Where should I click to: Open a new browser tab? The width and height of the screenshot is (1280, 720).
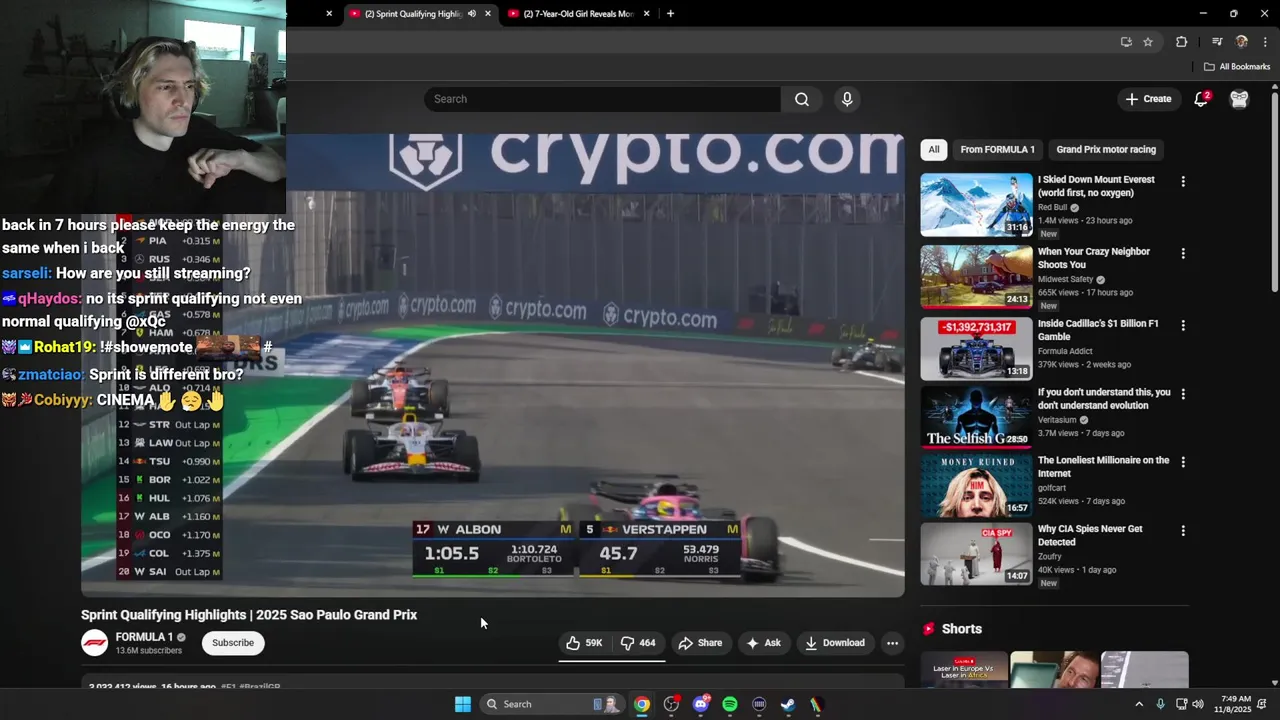click(x=670, y=14)
